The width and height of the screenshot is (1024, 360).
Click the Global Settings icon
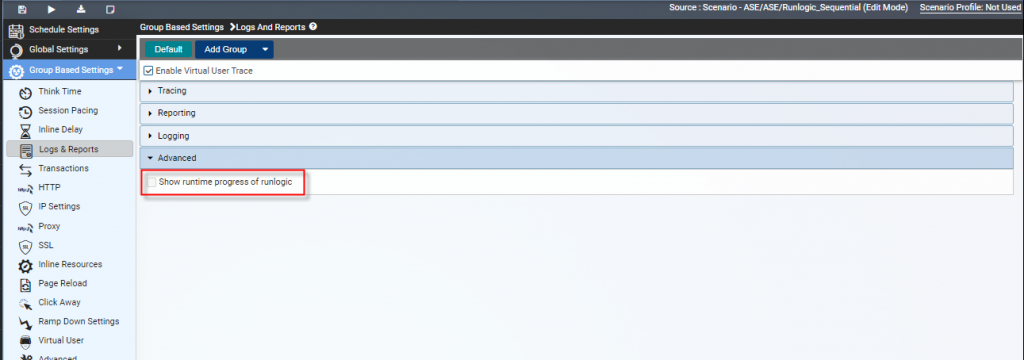(17, 50)
